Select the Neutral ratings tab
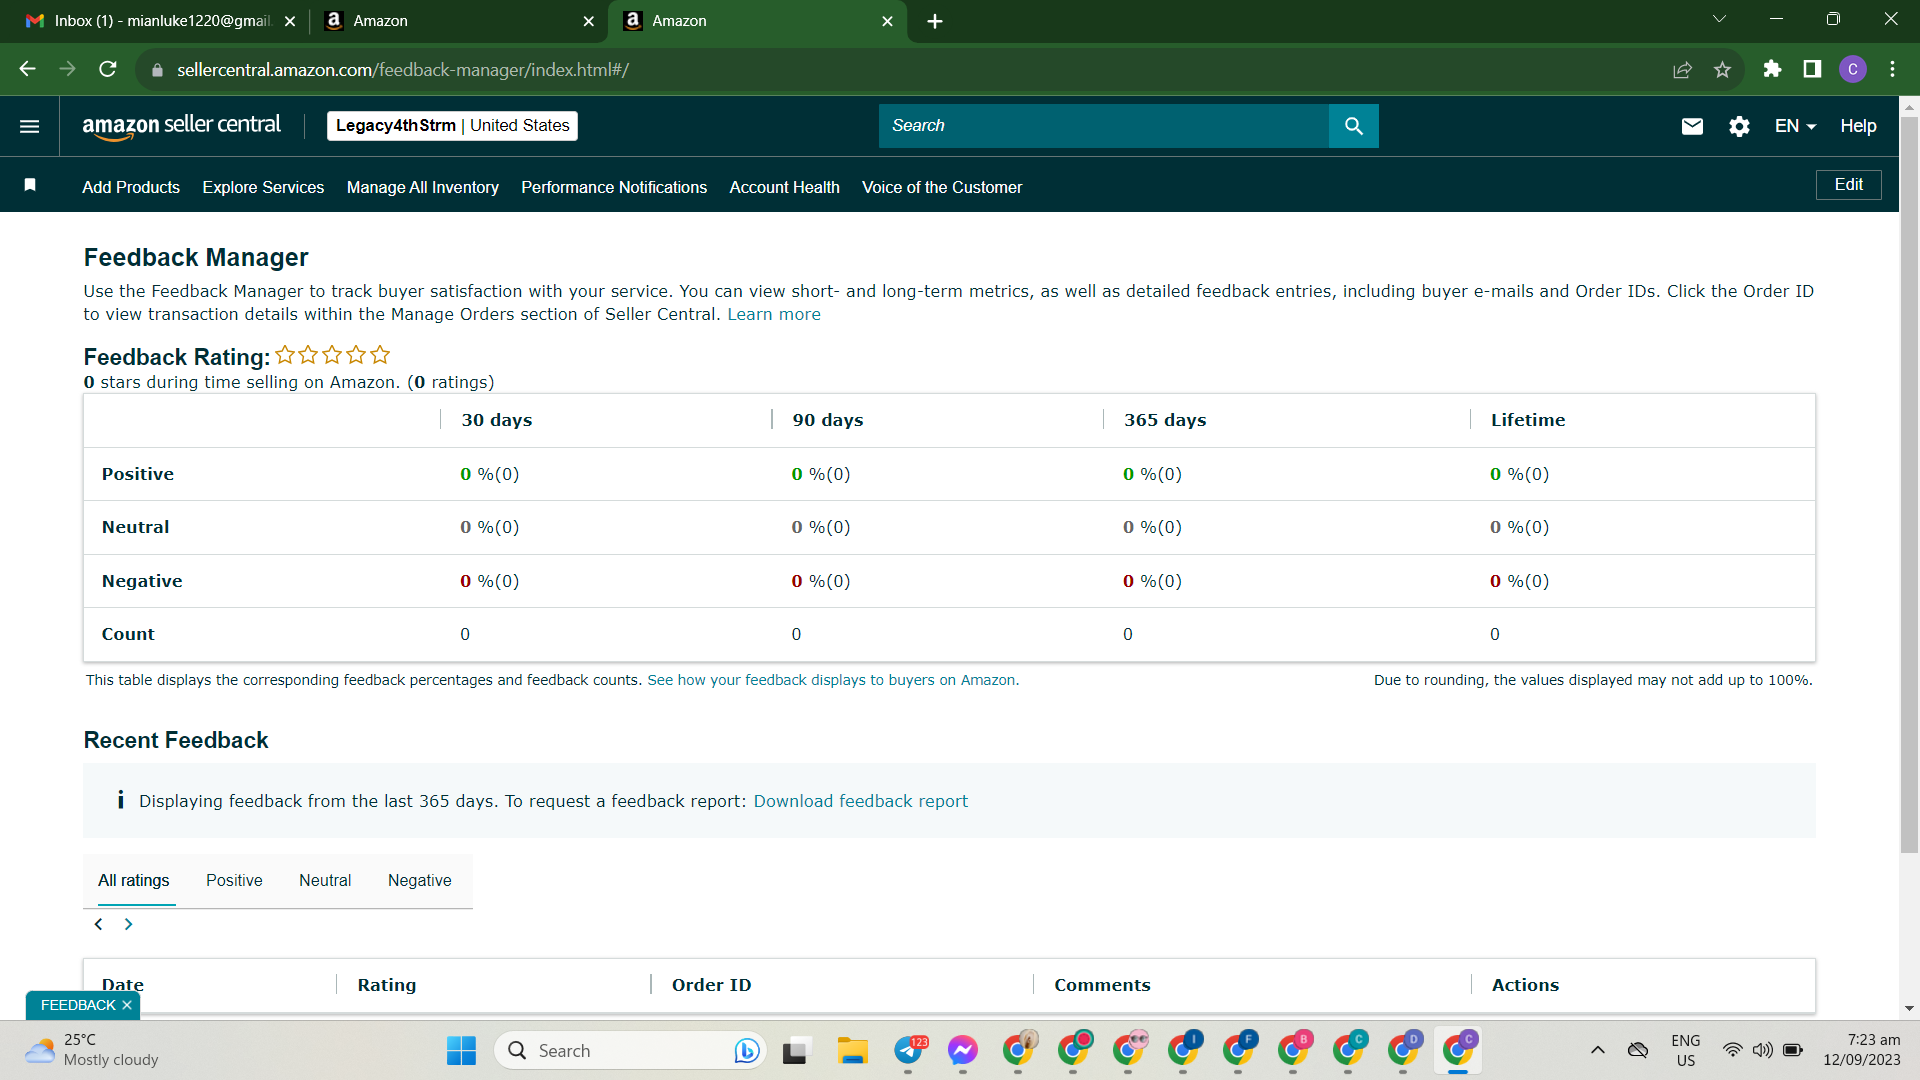Image resolution: width=1920 pixels, height=1080 pixels. click(325, 881)
